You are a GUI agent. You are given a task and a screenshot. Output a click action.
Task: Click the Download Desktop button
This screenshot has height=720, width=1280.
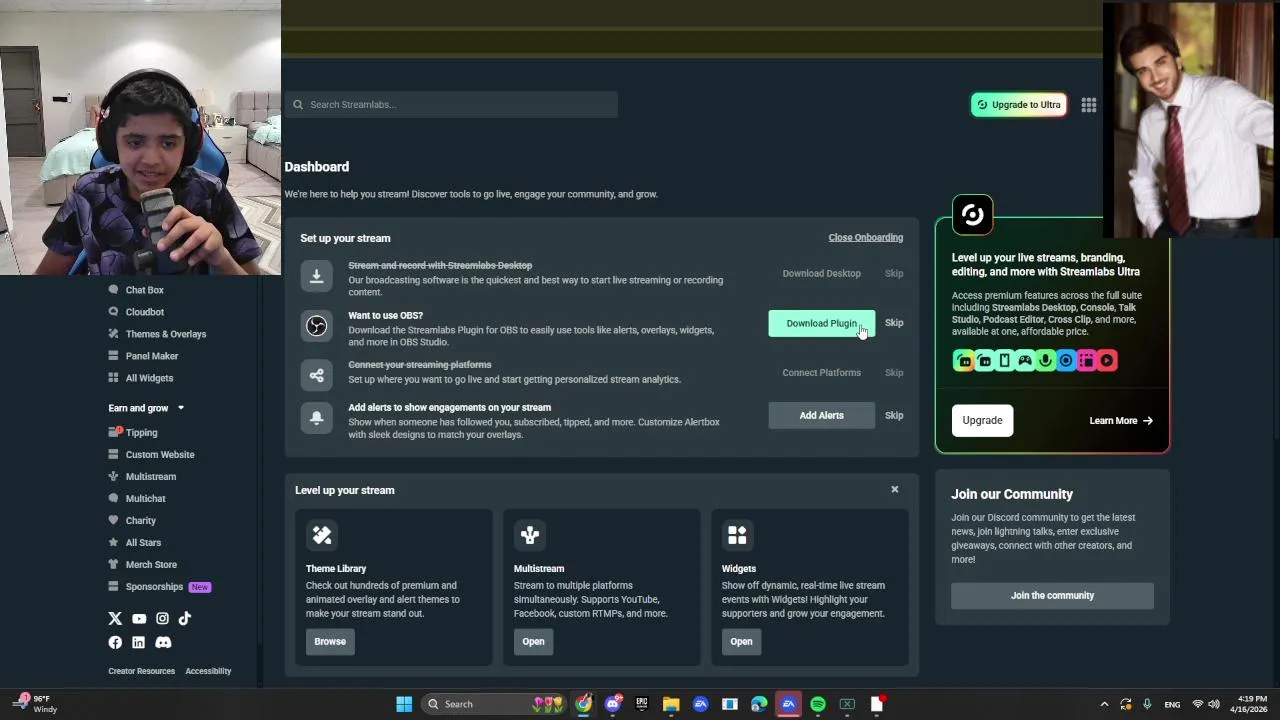point(821,274)
